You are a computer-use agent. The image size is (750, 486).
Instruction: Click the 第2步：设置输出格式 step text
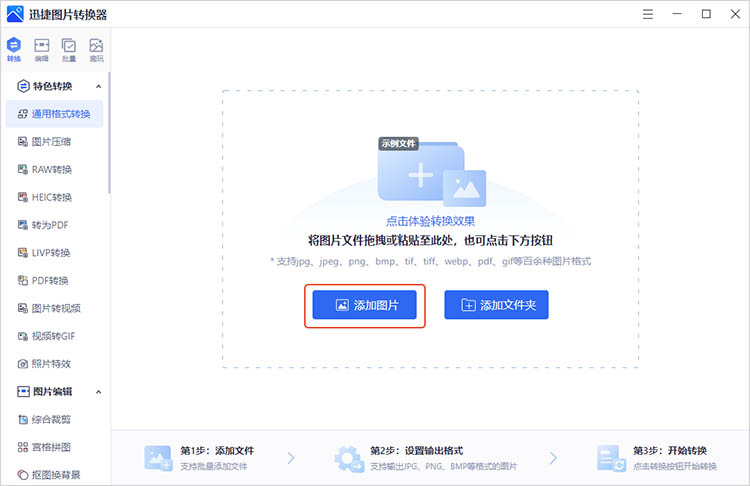pos(417,451)
